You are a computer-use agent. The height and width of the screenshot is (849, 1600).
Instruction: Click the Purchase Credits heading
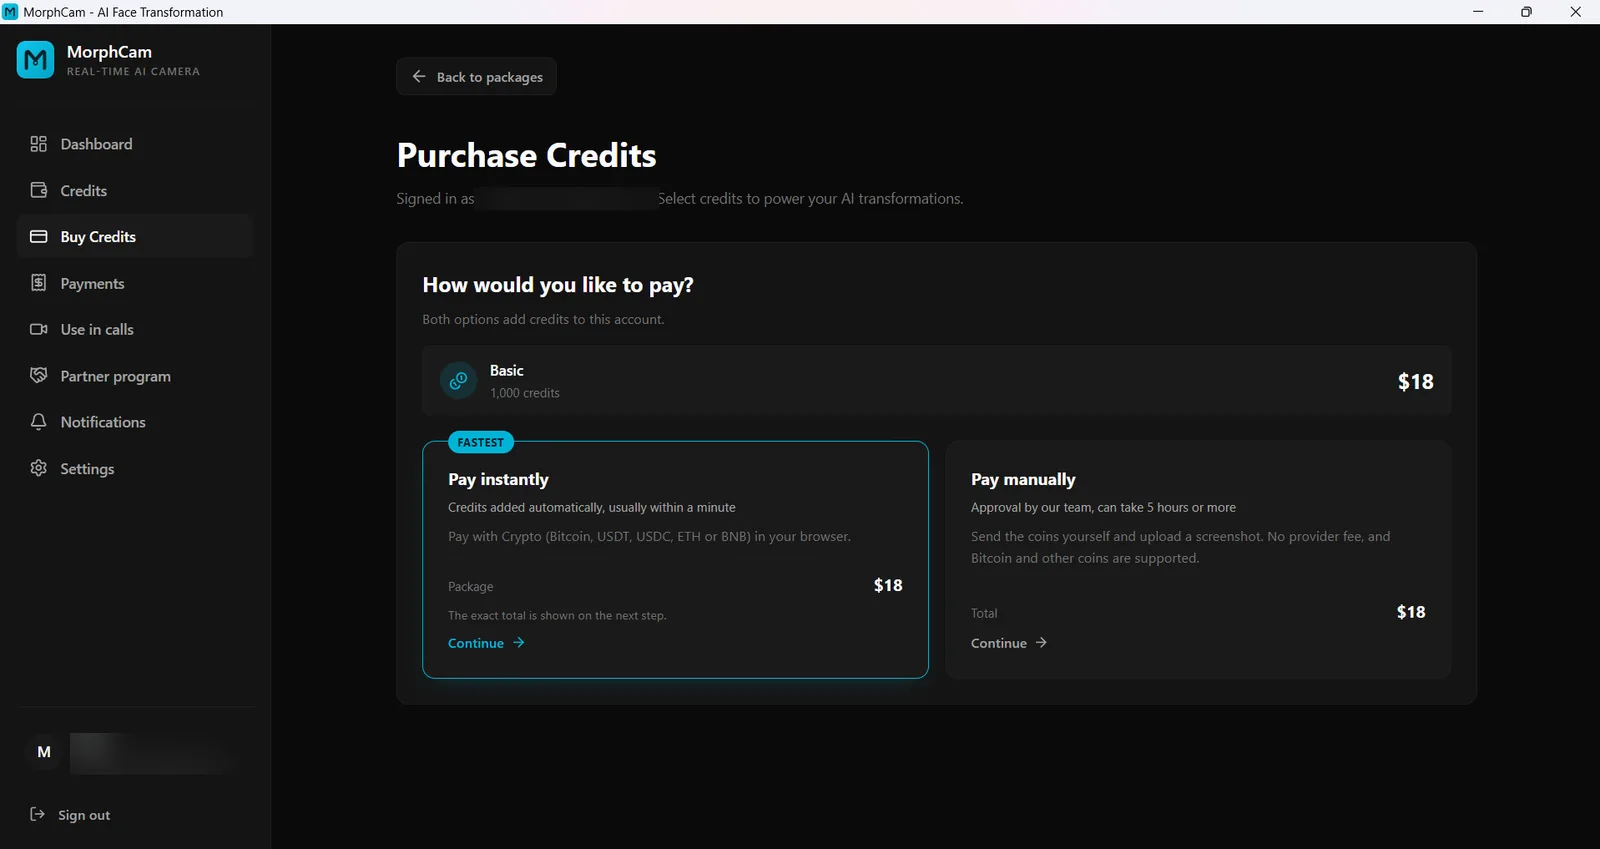tap(527, 155)
